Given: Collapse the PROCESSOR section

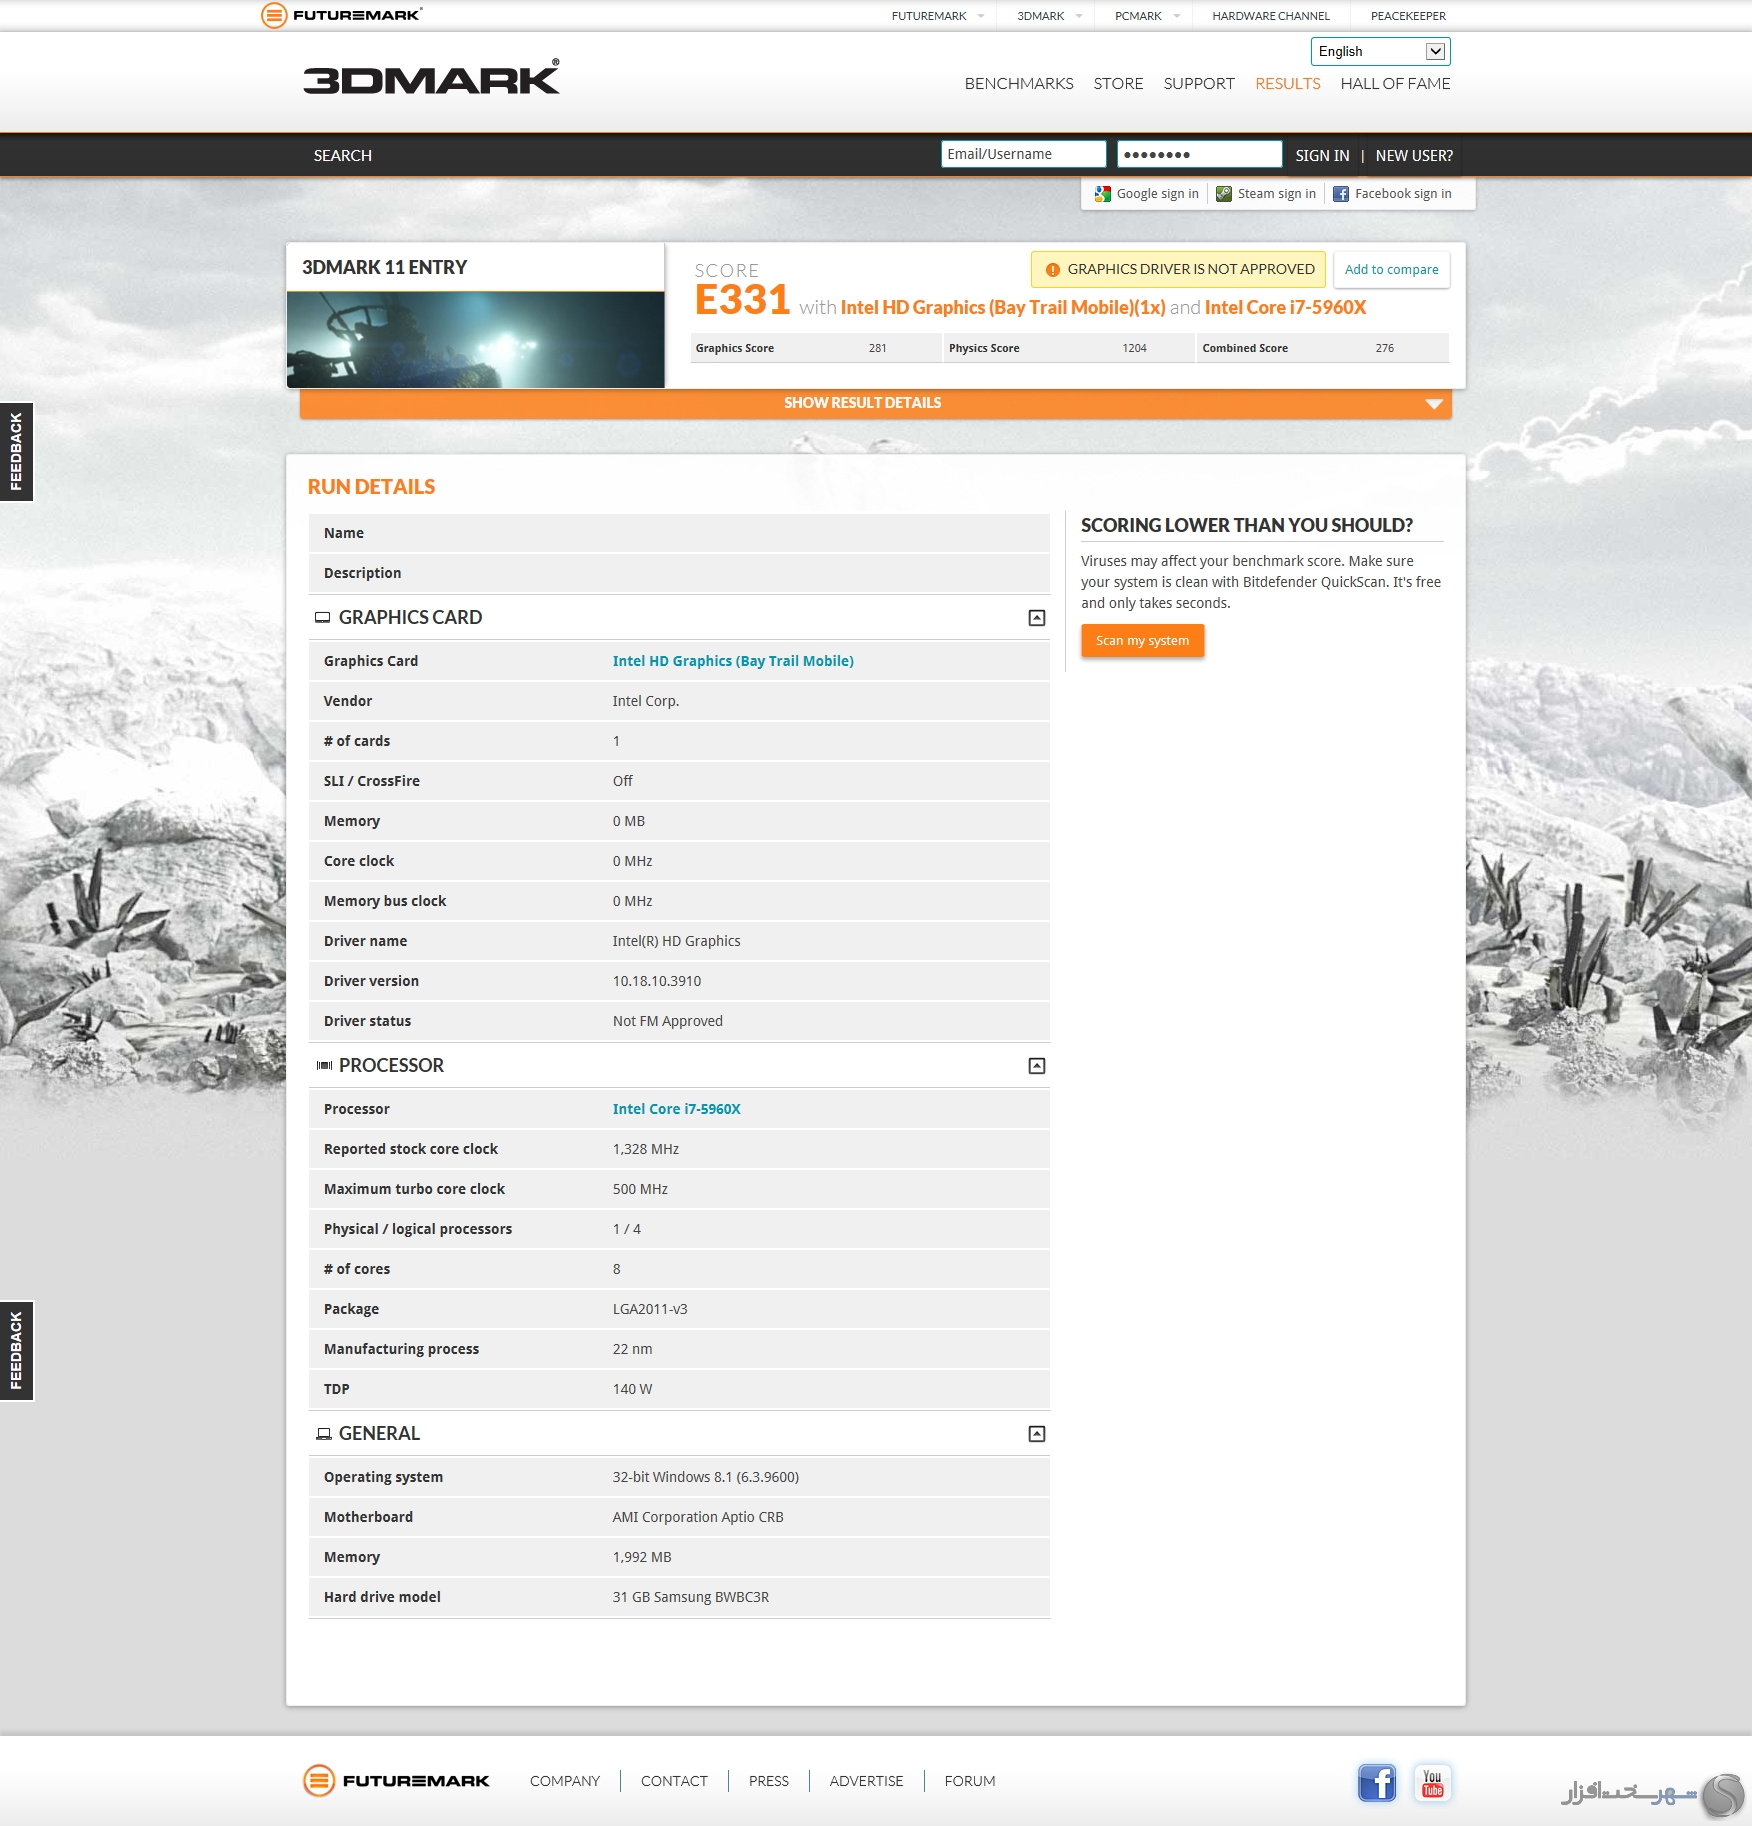Looking at the screenshot, I should [1037, 1066].
